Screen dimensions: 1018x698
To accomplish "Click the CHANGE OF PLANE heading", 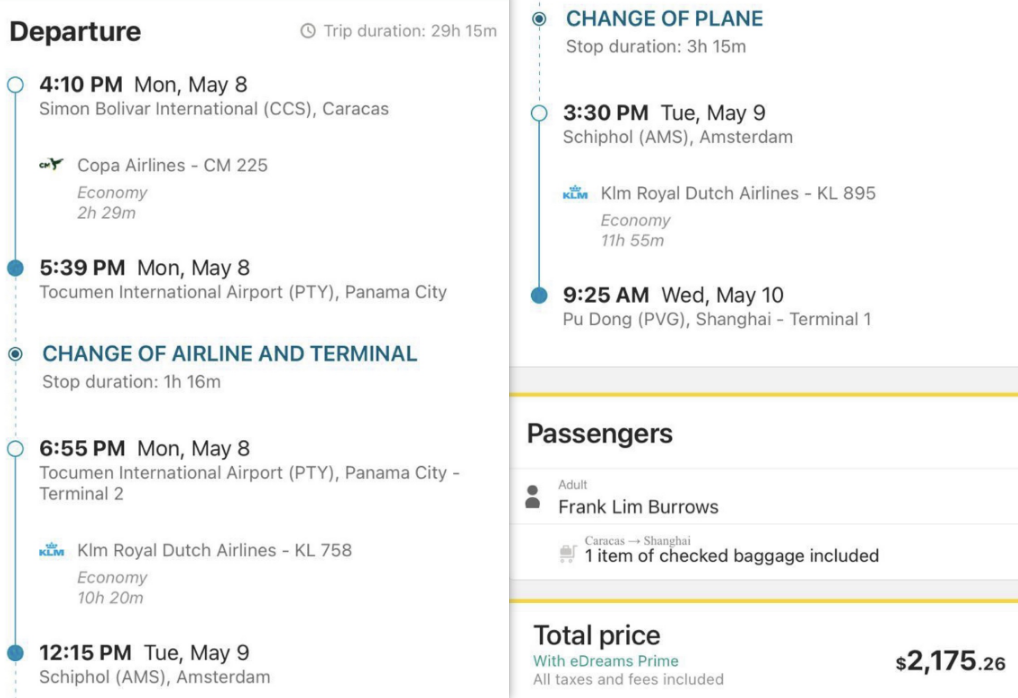I will (664, 19).
